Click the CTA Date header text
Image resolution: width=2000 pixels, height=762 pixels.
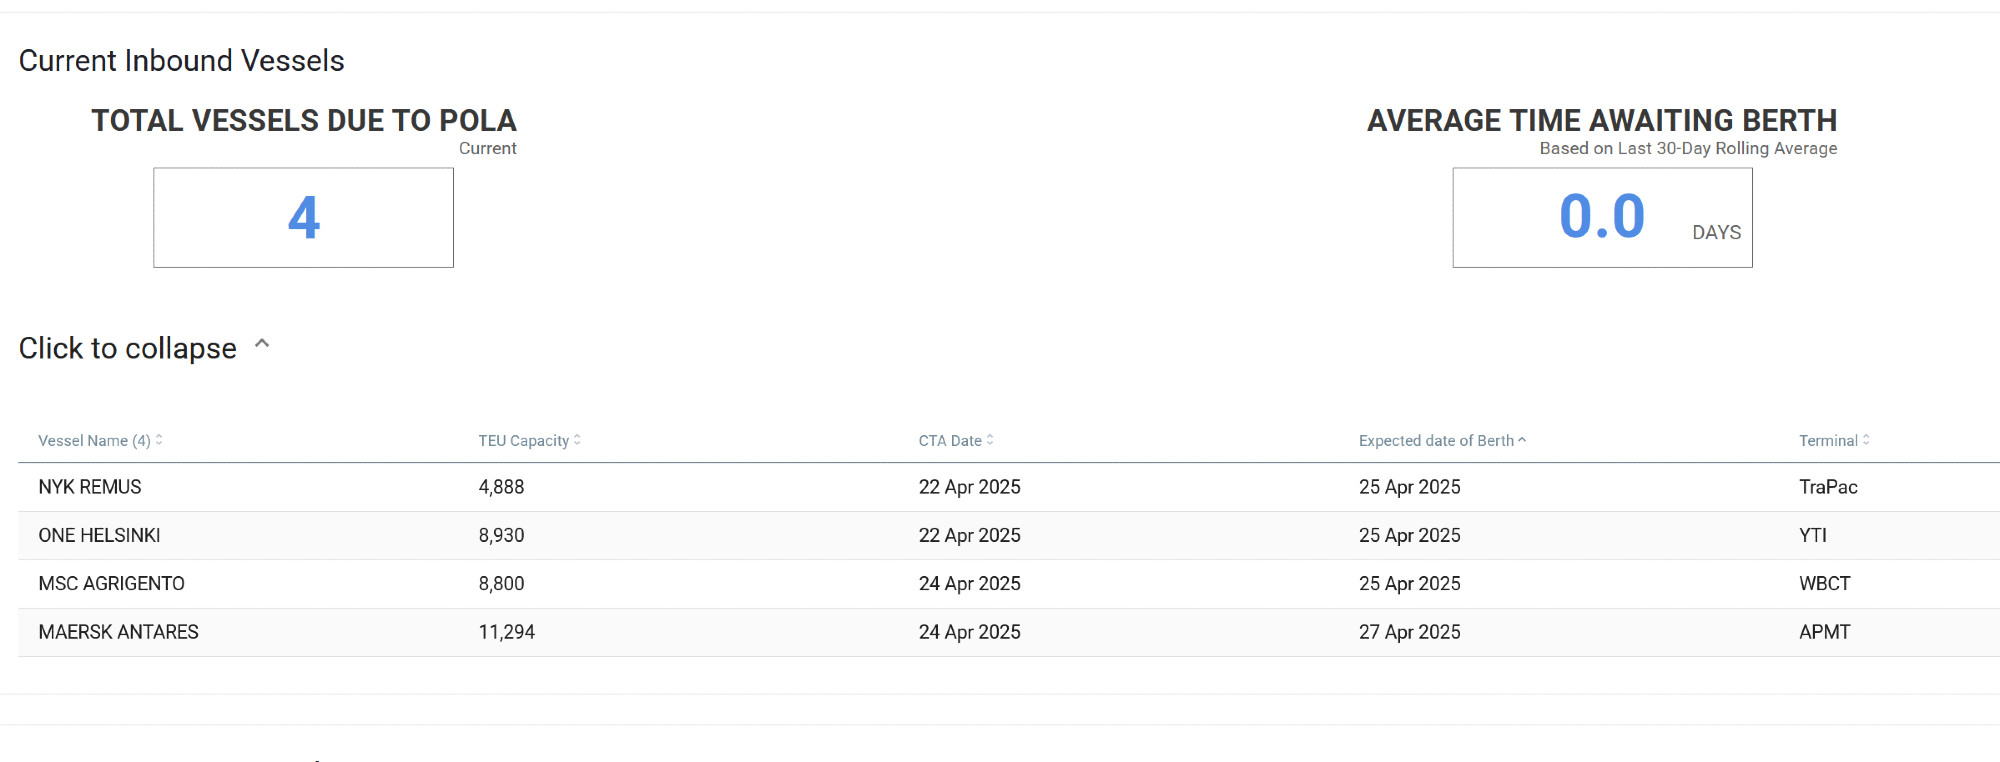tap(950, 441)
